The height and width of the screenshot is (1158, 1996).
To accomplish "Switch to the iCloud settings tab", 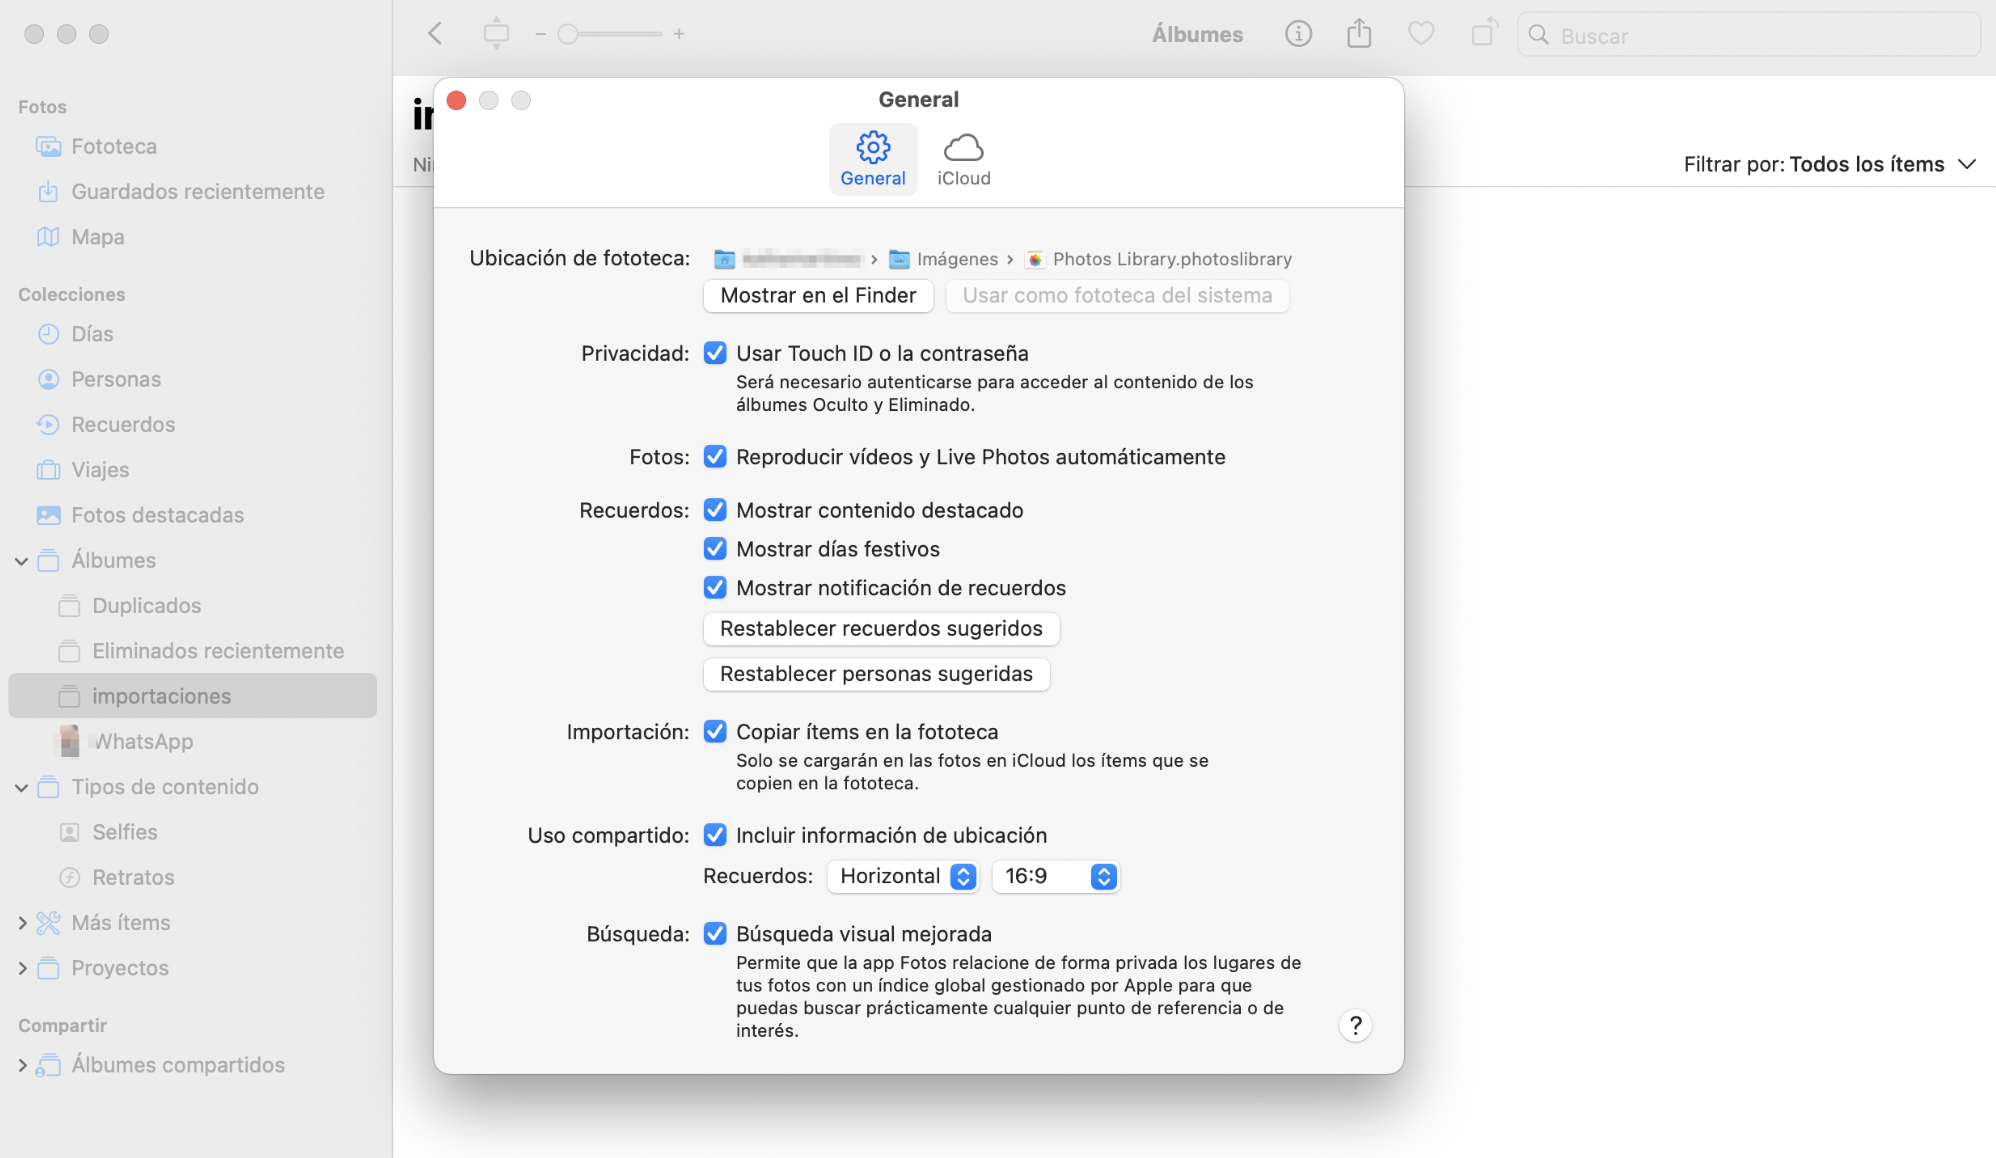I will (x=963, y=158).
